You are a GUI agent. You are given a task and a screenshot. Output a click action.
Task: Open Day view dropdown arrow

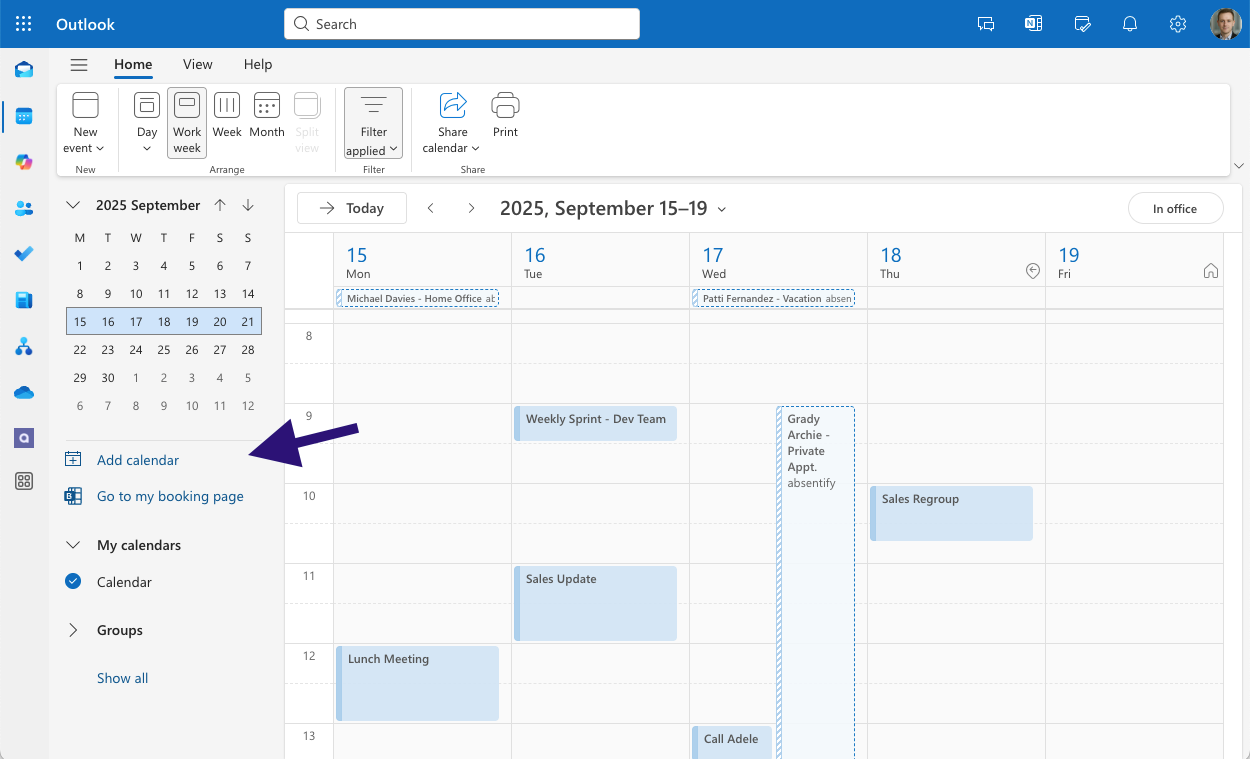pos(147,149)
